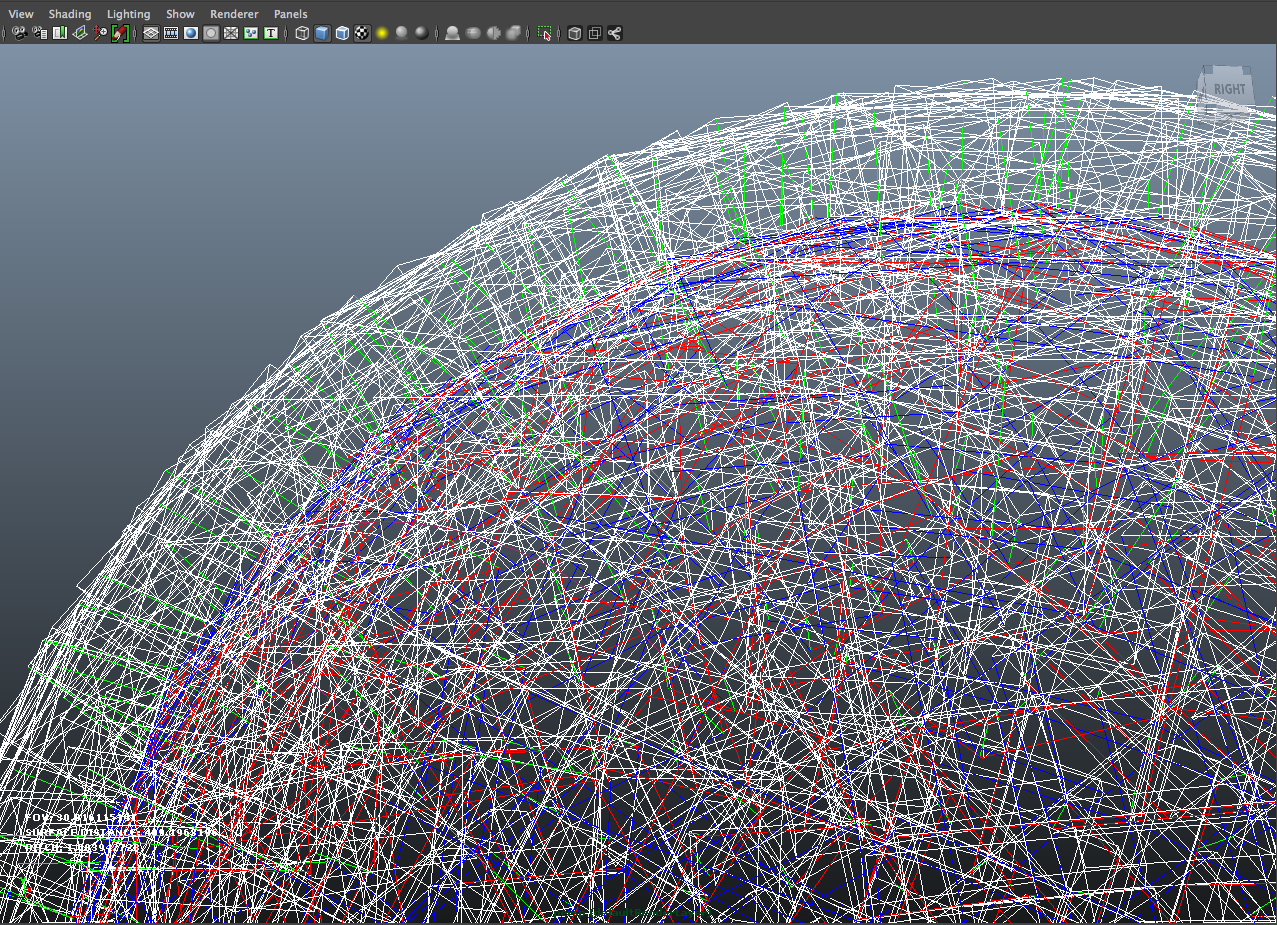Screen dimensions: 1277x925
Task: Toggle the viewport Grid display
Action: coord(151,33)
